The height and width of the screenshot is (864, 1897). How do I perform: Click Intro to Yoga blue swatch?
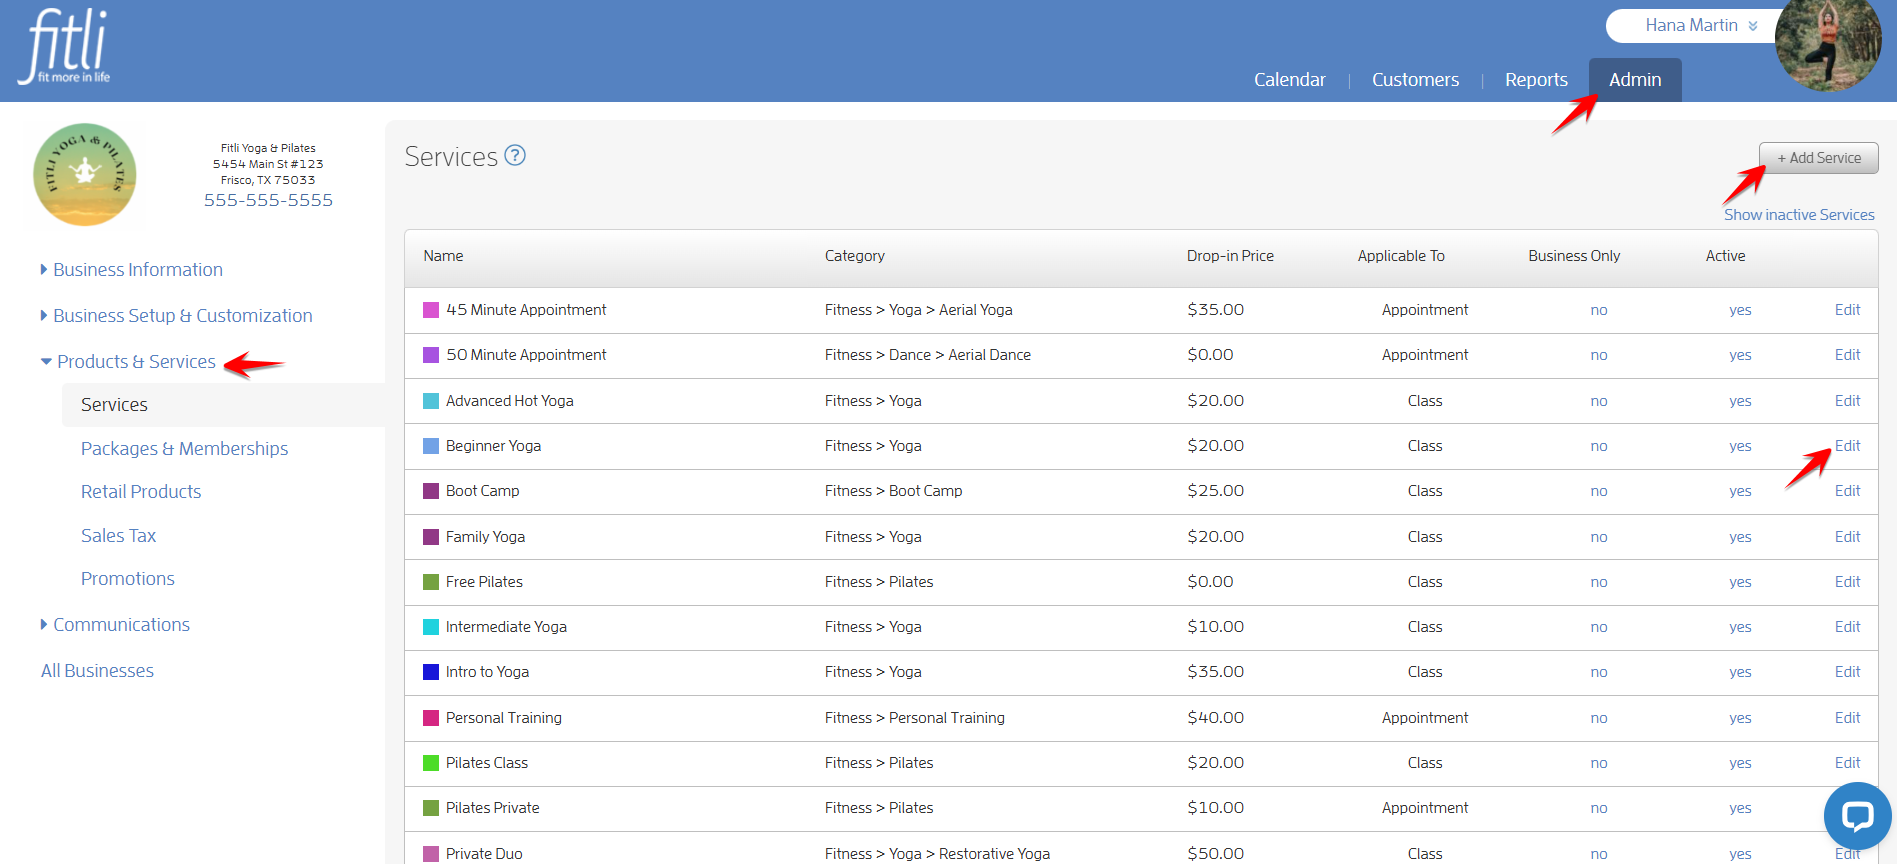pos(431,672)
